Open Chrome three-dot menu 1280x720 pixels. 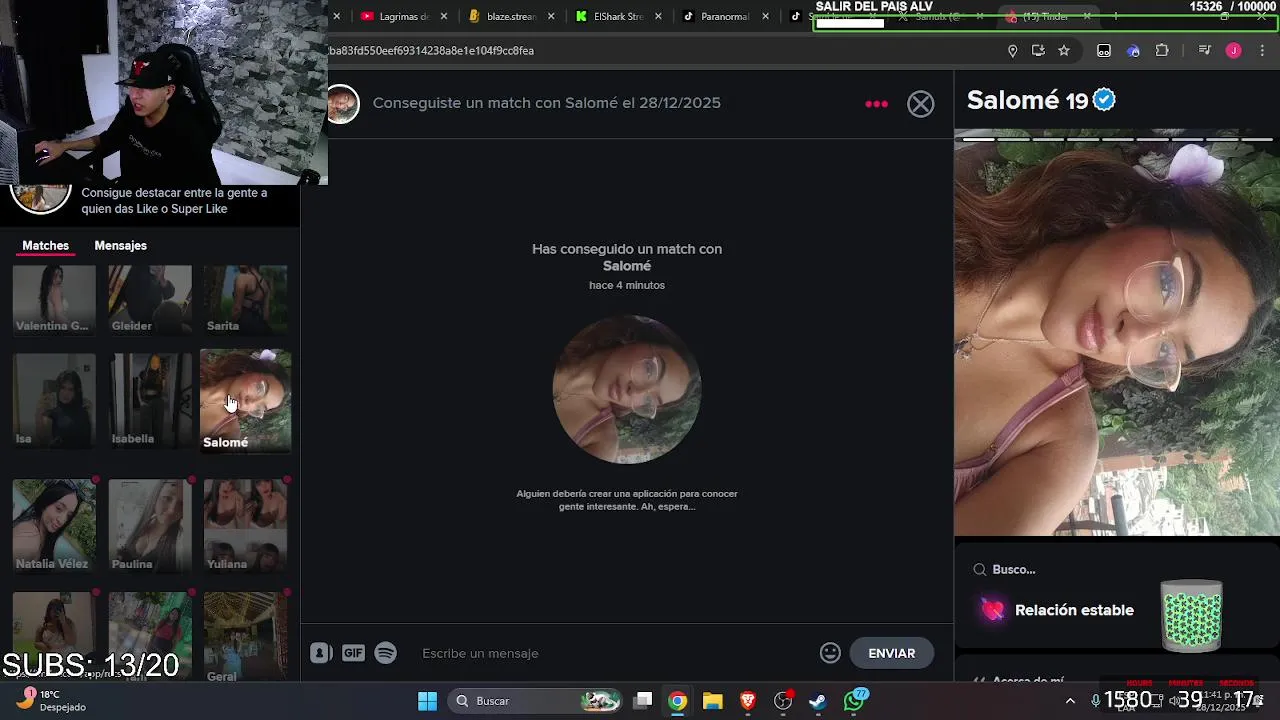tap(1262, 51)
